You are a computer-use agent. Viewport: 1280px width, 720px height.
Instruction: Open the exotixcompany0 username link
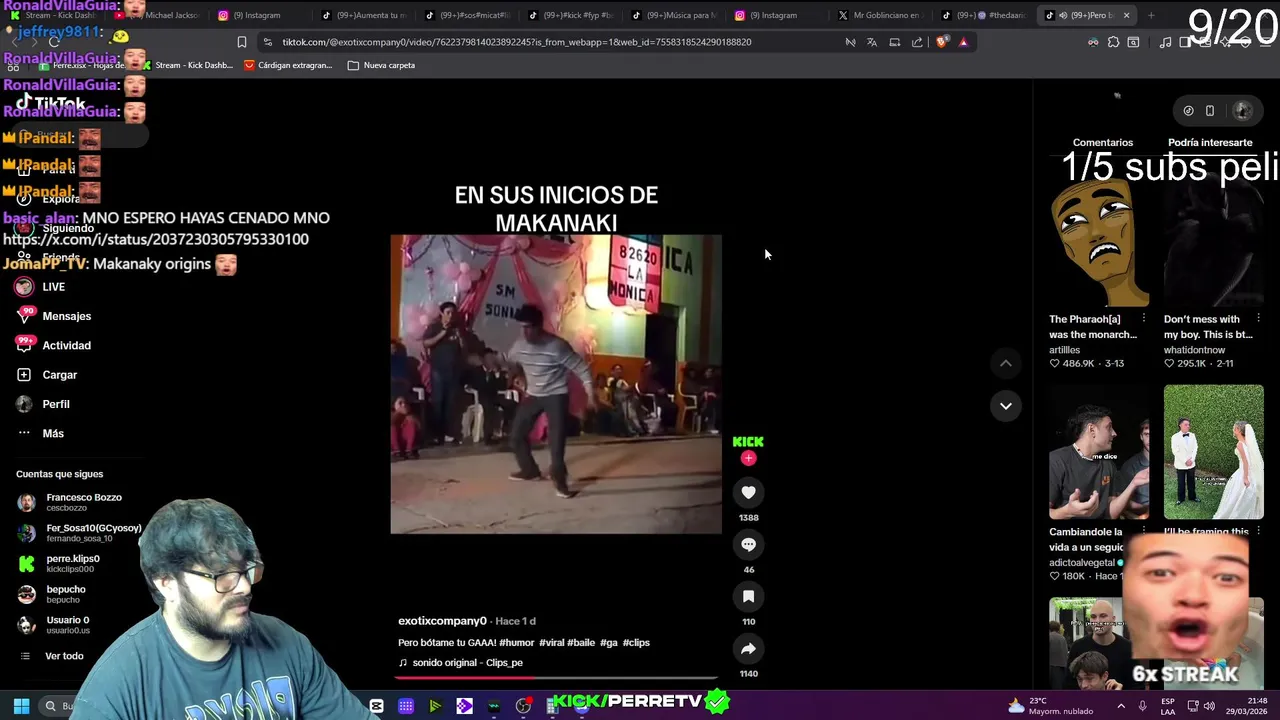click(442, 621)
